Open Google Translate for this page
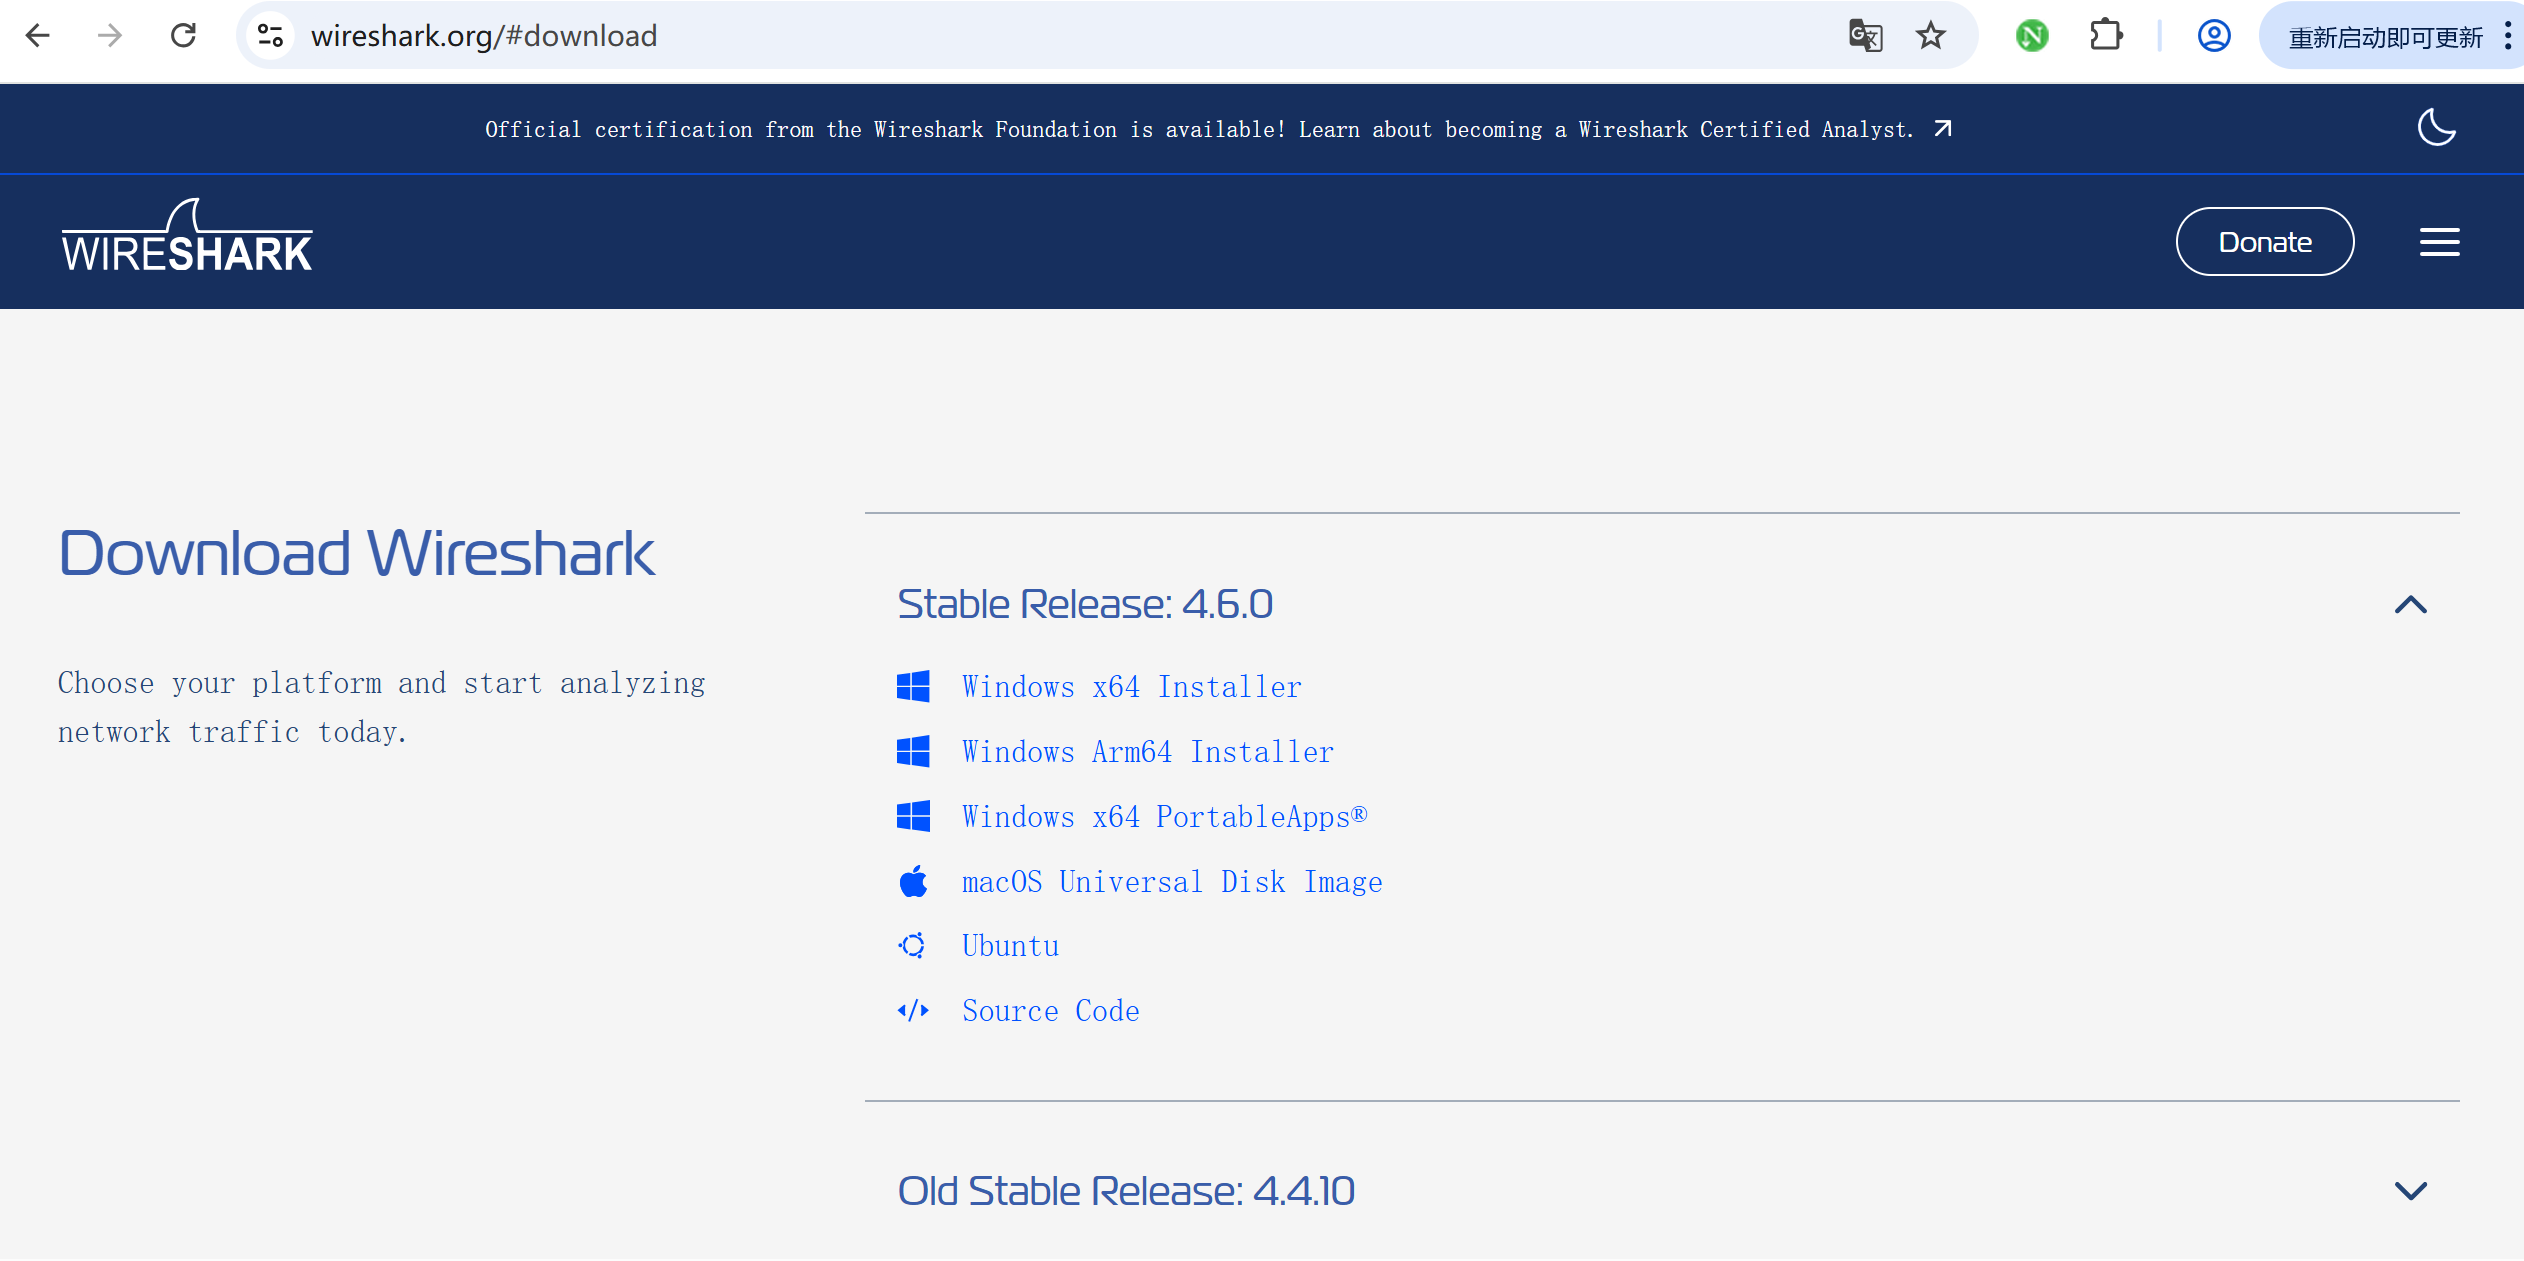Viewport: 2524px width, 1261px height. coord(1866,36)
